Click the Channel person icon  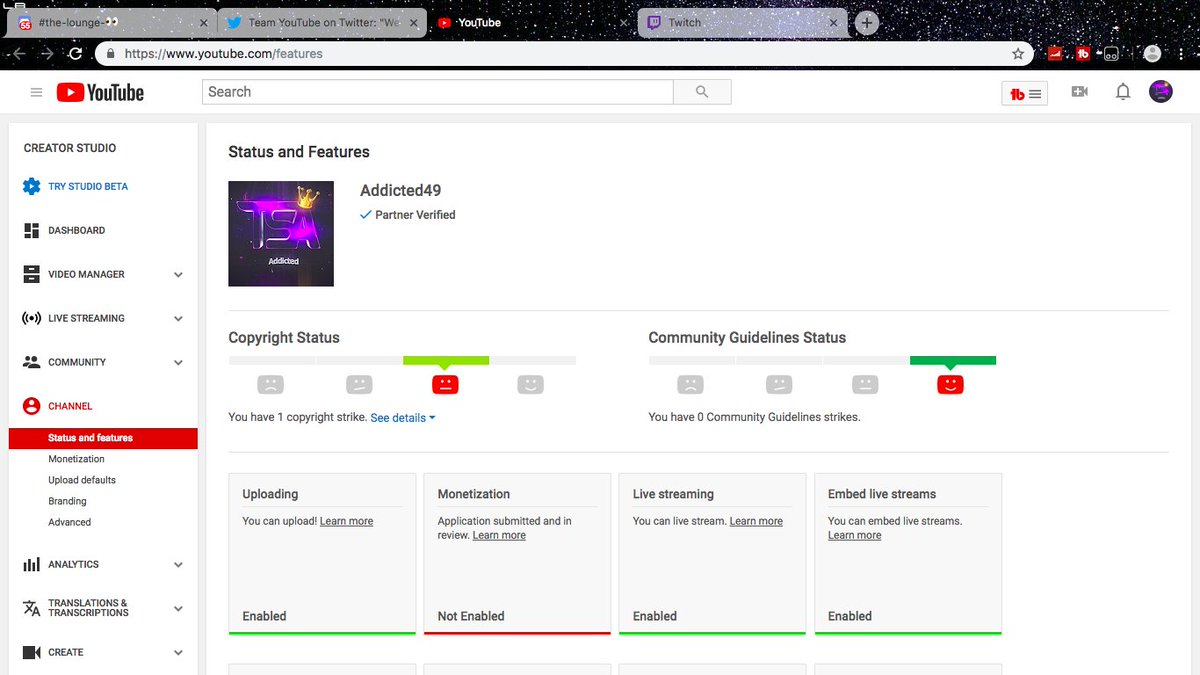[31, 406]
